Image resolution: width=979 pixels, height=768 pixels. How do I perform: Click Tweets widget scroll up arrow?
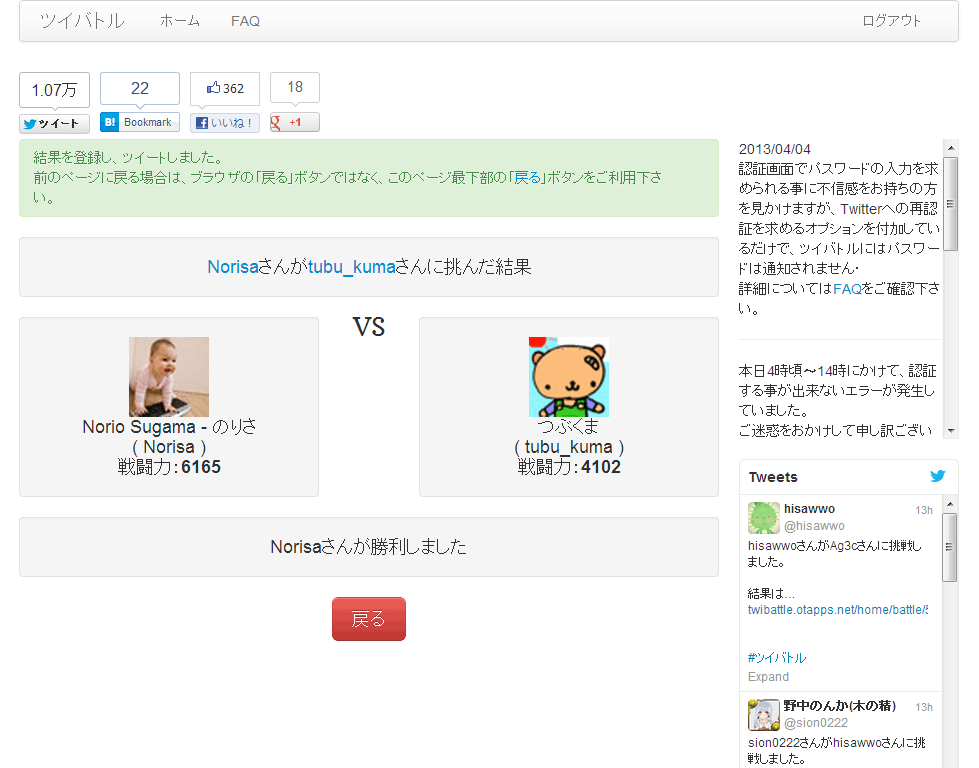coord(950,504)
